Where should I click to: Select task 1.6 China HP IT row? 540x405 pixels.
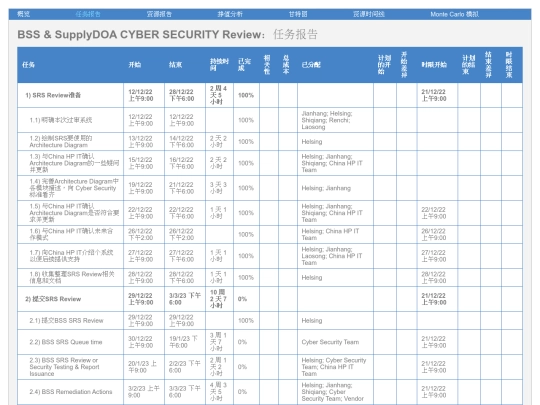(270, 234)
